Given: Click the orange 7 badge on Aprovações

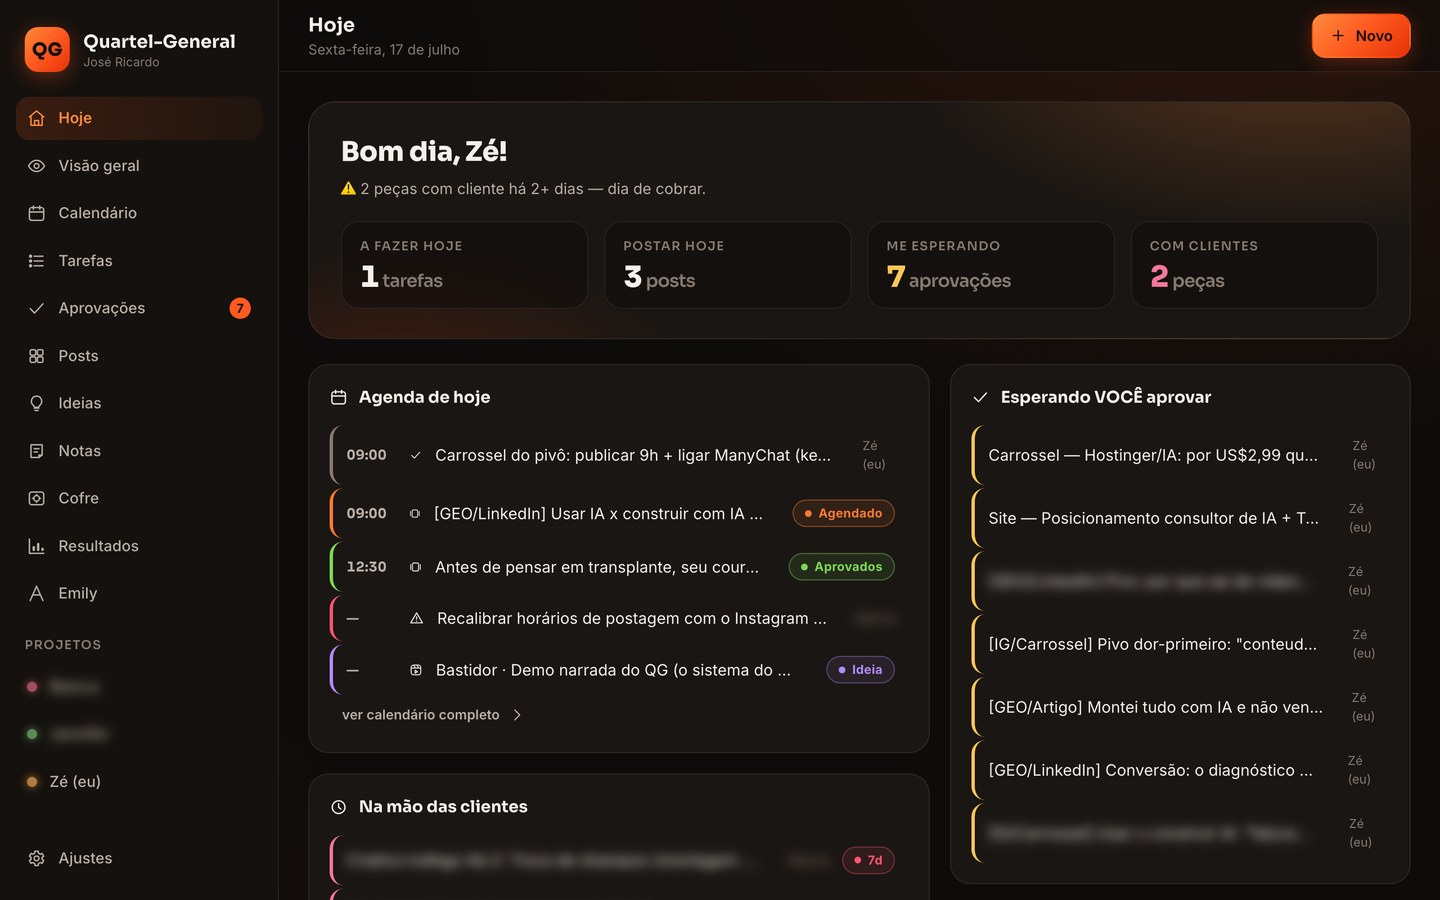Looking at the screenshot, I should tap(240, 308).
